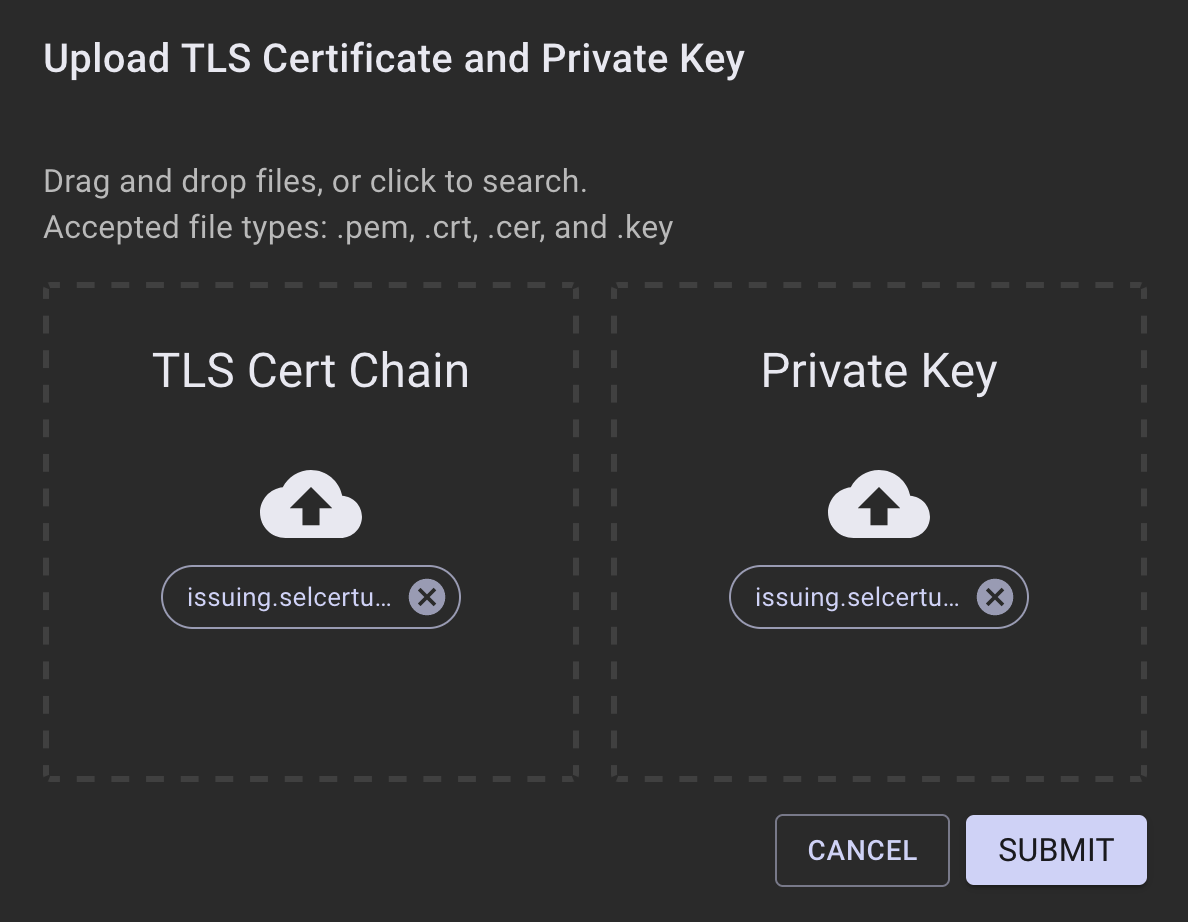Click the upward arrow inside the cert chain cloud

[x=311, y=508]
